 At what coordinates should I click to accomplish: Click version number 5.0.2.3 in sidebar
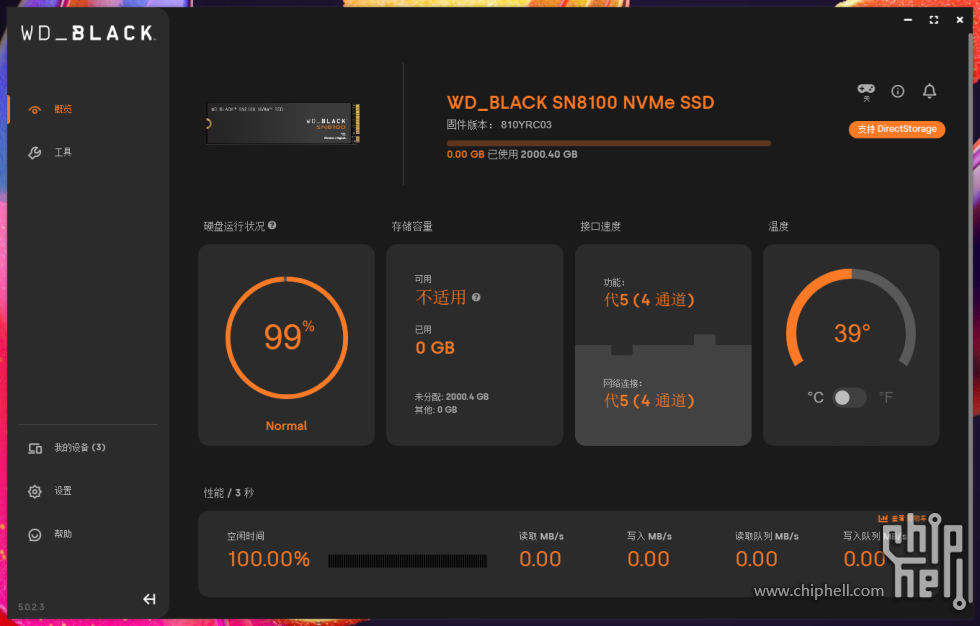click(31, 607)
